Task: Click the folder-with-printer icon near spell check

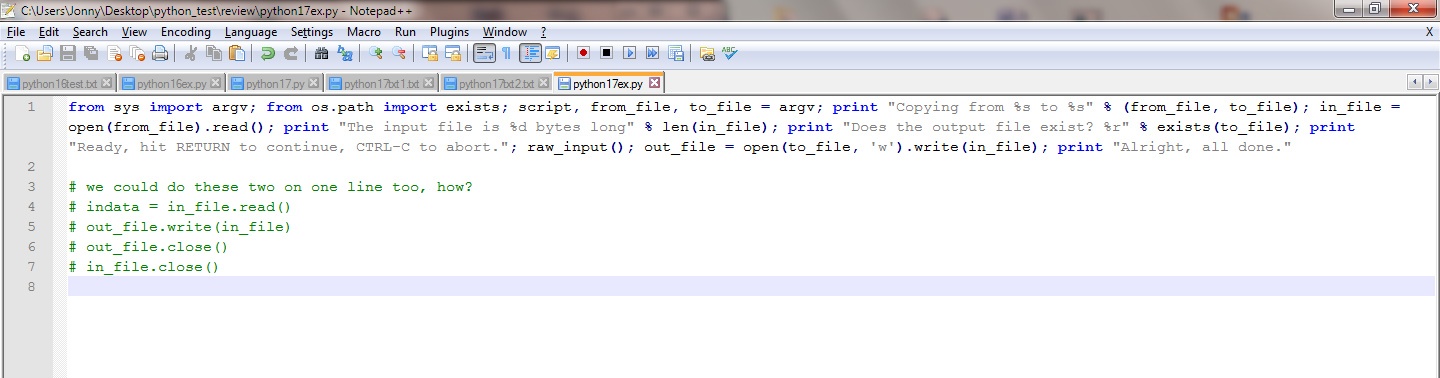Action: [x=707, y=53]
